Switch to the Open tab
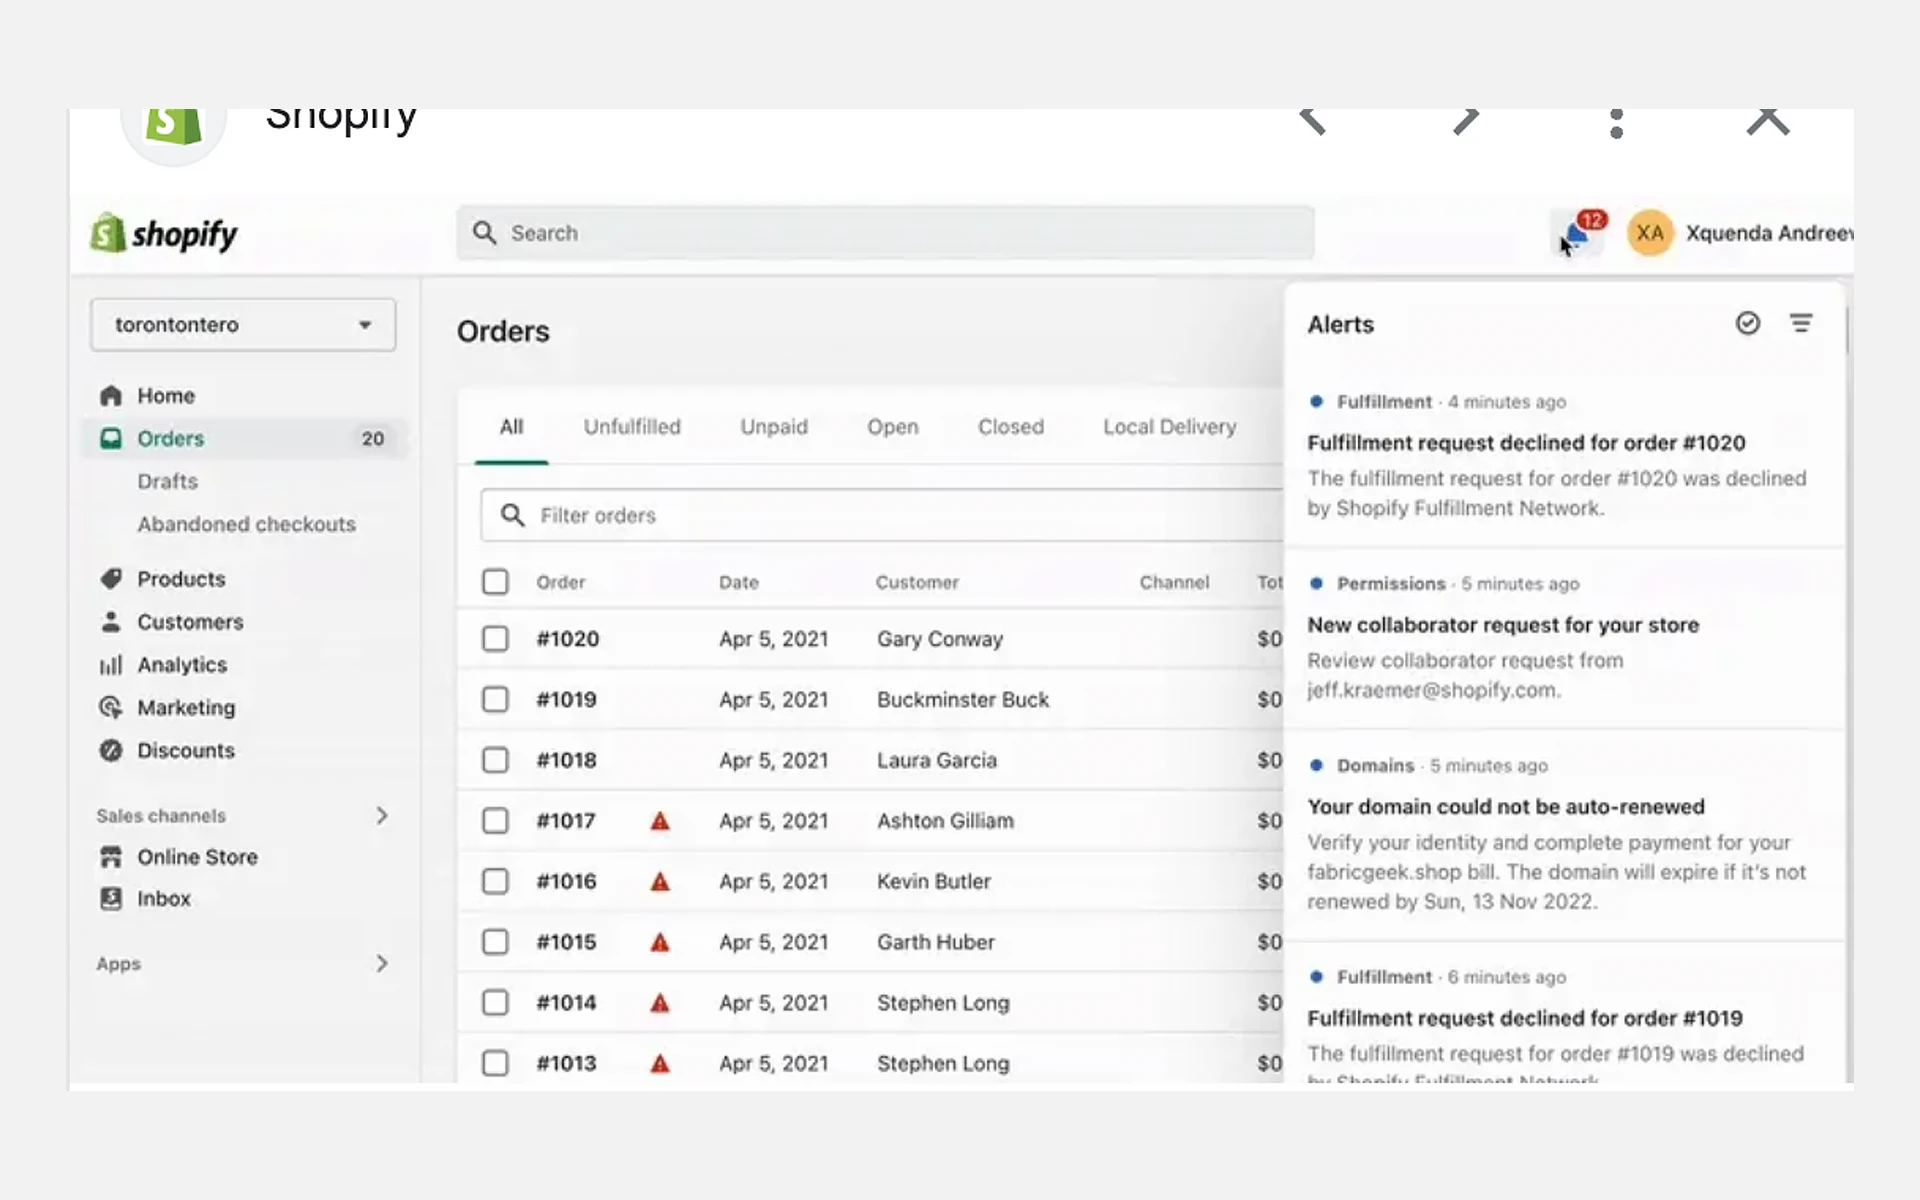This screenshot has width=1920, height=1200. 892,427
